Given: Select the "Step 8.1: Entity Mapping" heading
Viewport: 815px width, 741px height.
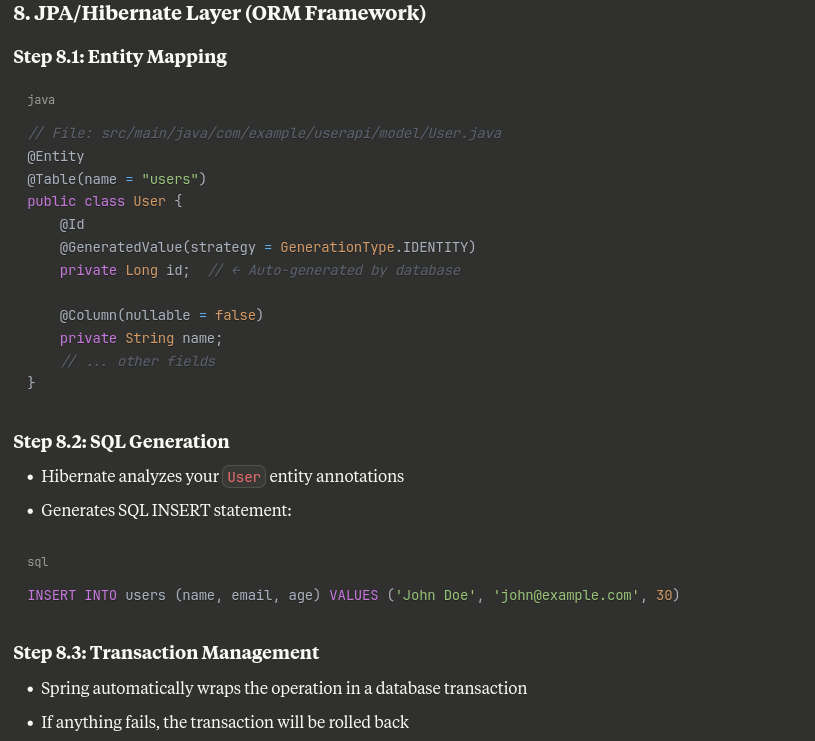Looking at the screenshot, I should click(x=120, y=57).
